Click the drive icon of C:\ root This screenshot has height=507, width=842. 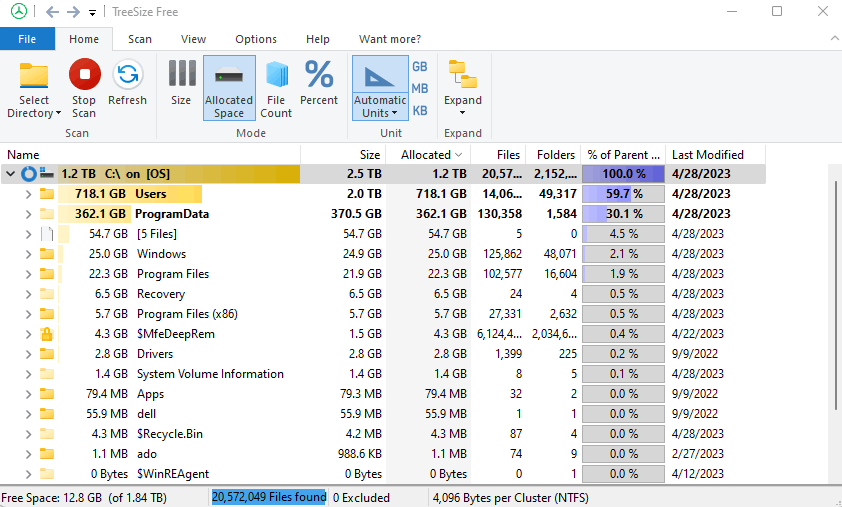(x=47, y=174)
